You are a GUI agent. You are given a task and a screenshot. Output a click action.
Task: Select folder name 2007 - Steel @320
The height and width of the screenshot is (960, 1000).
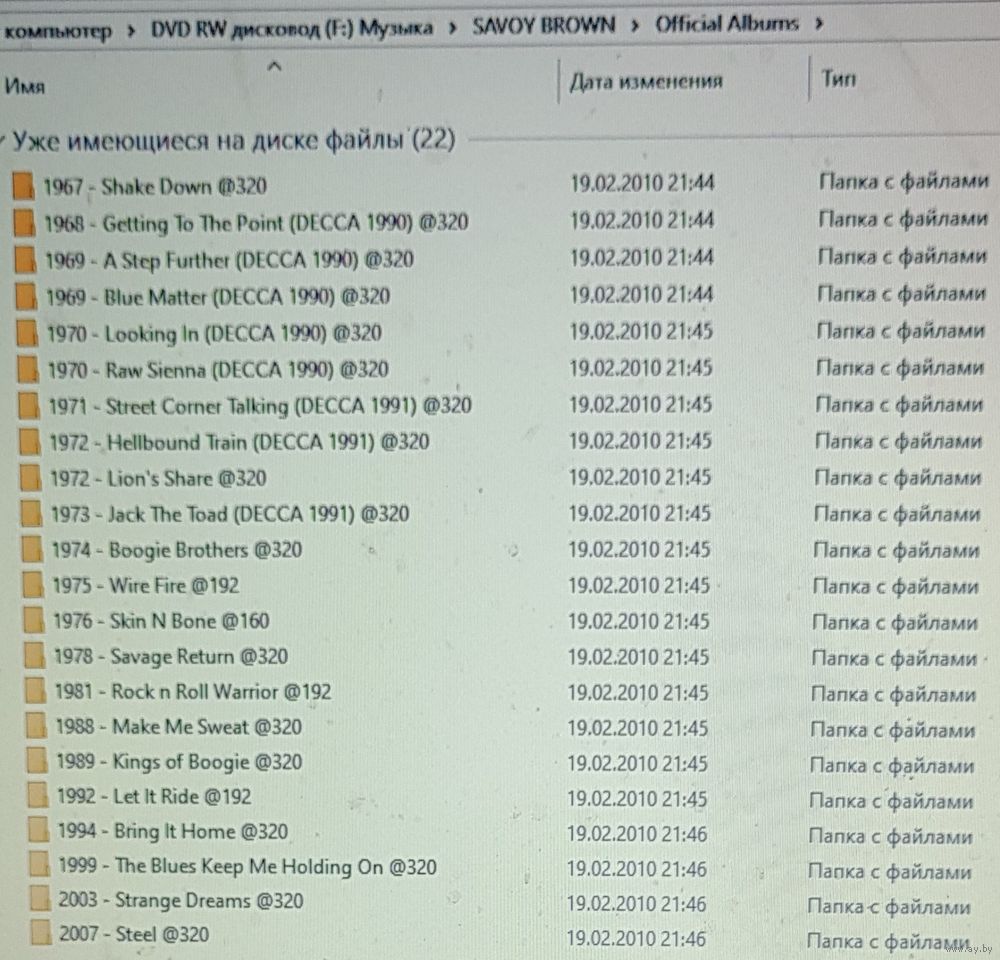coord(134,934)
